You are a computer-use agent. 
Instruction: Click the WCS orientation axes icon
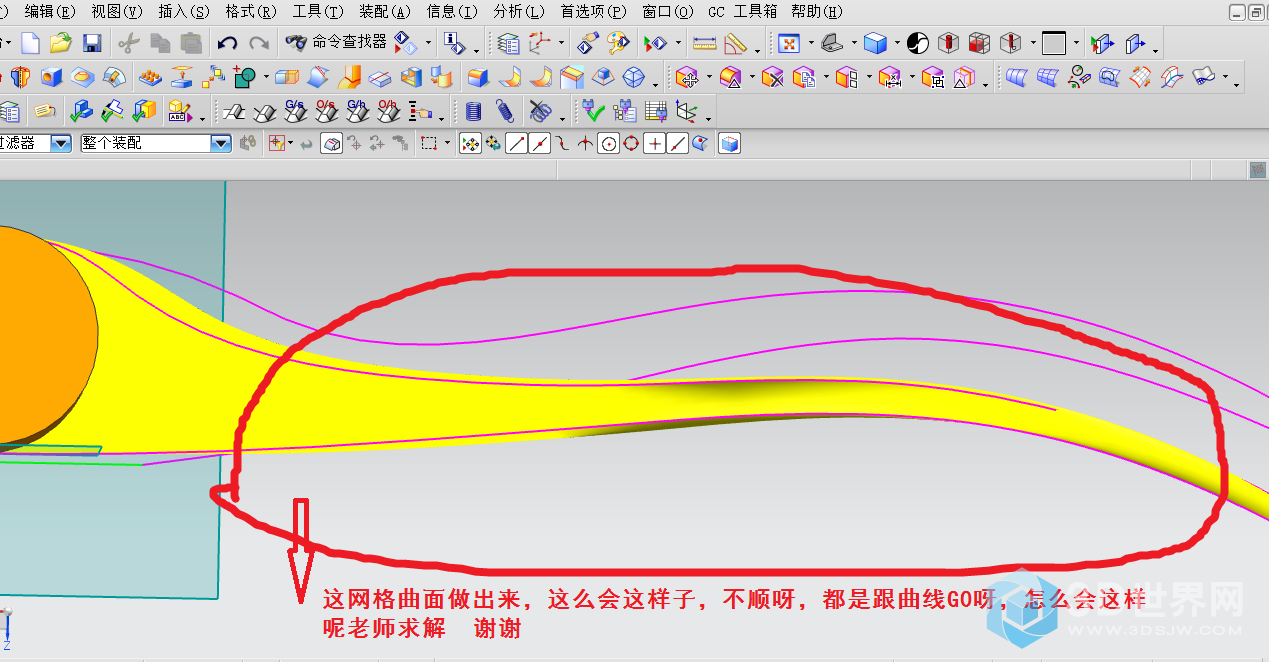click(540, 43)
